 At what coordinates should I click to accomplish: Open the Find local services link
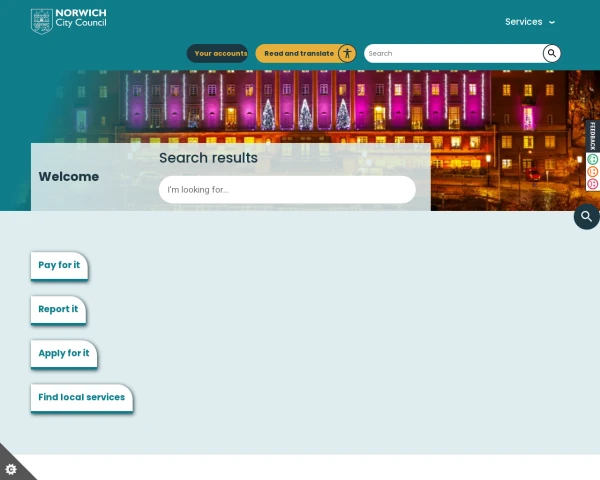[x=82, y=397]
